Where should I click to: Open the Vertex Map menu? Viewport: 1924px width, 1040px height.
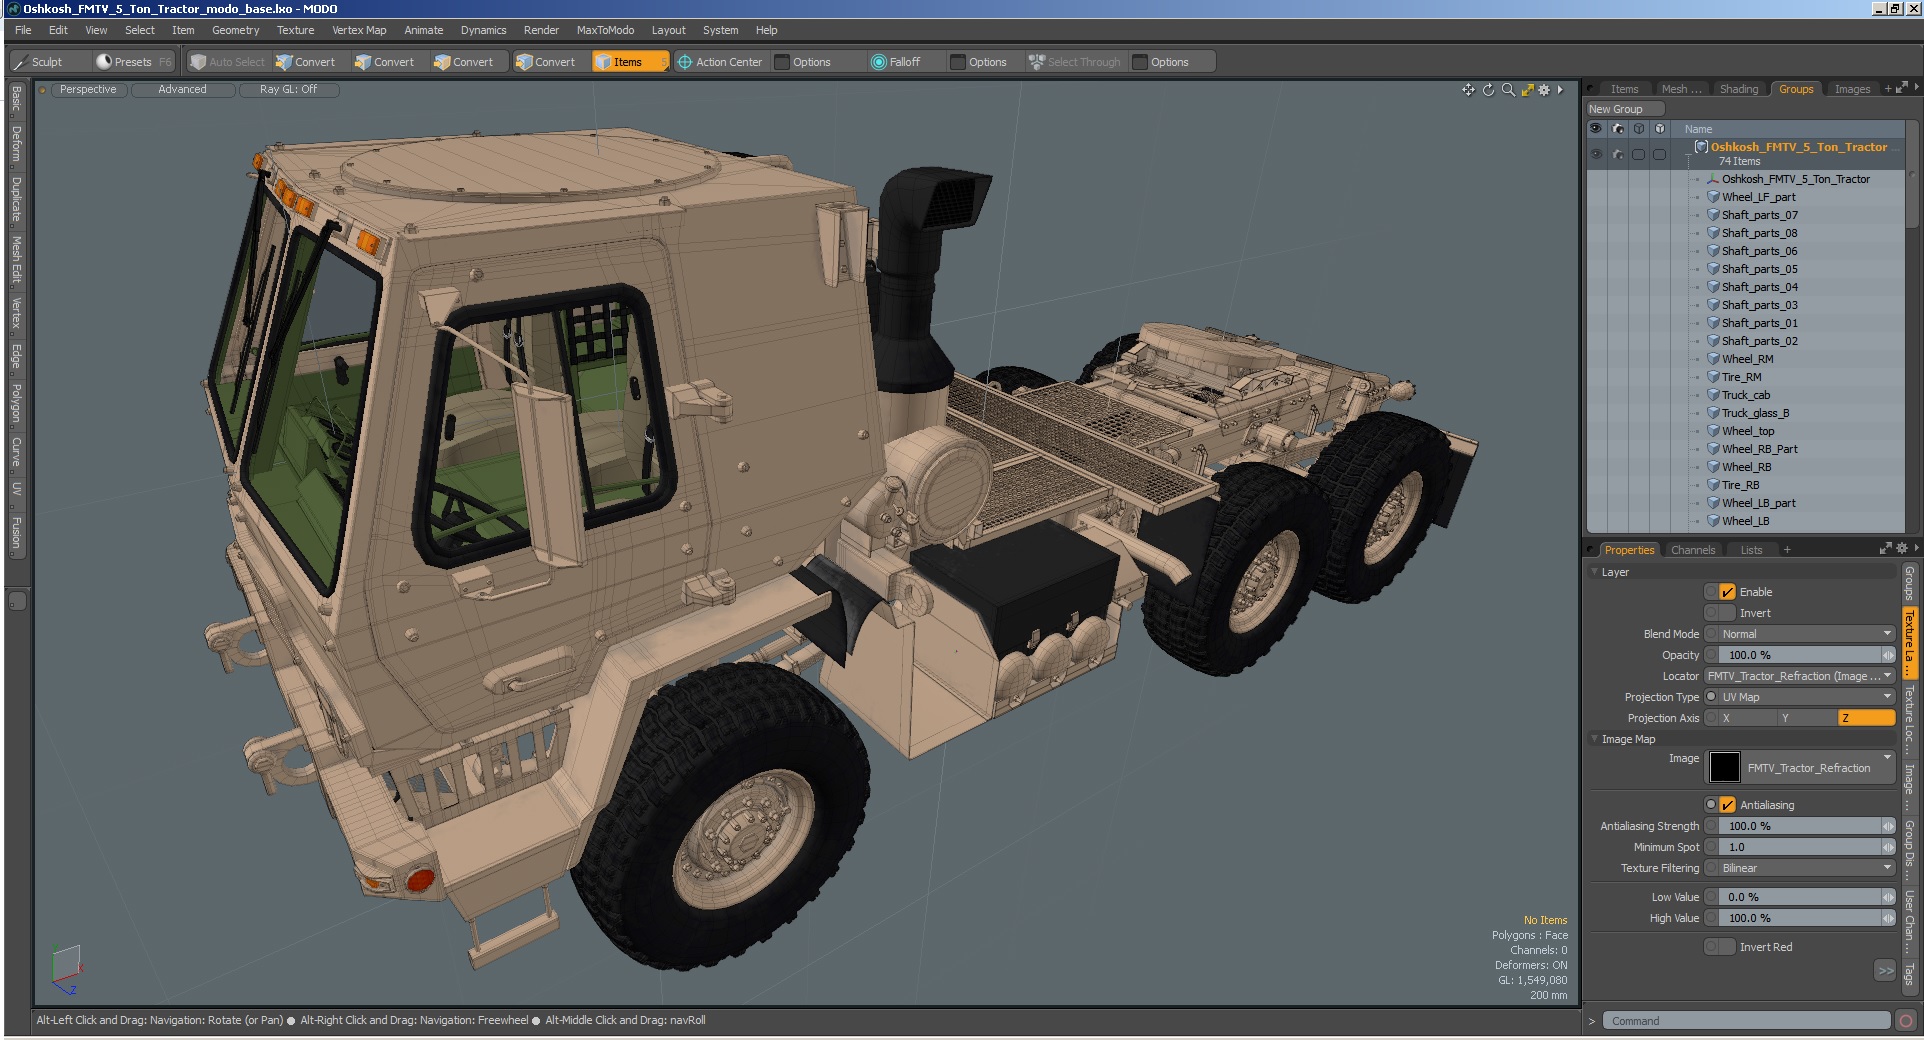pos(359,30)
